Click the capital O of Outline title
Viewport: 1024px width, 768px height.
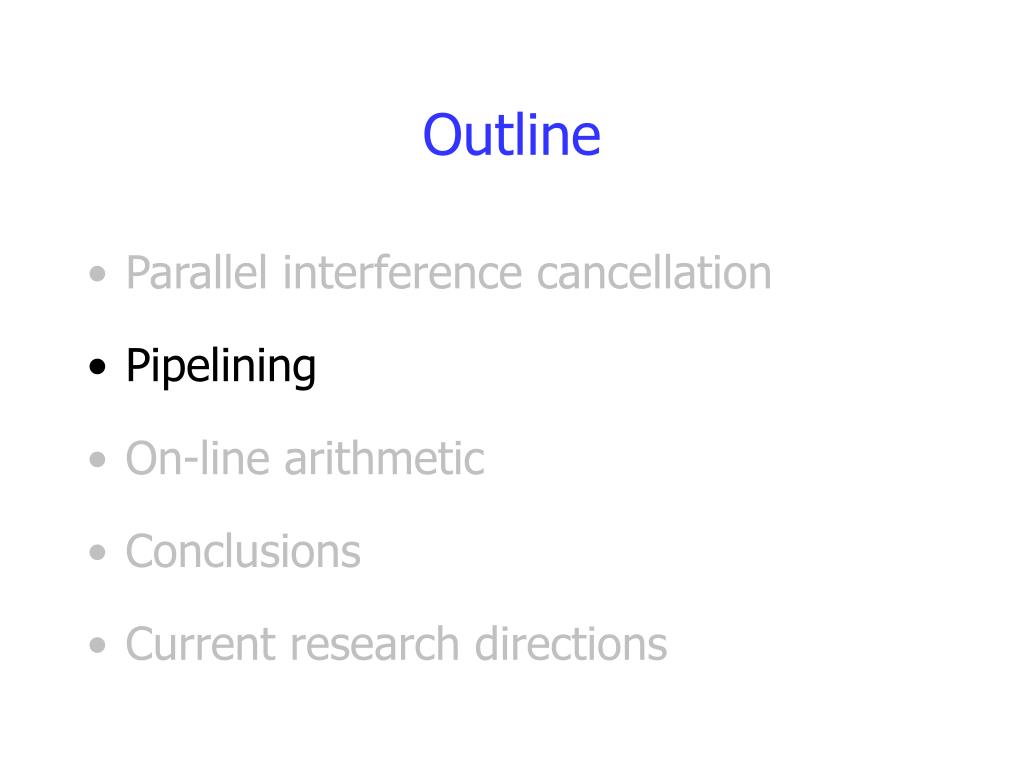[x=443, y=135]
